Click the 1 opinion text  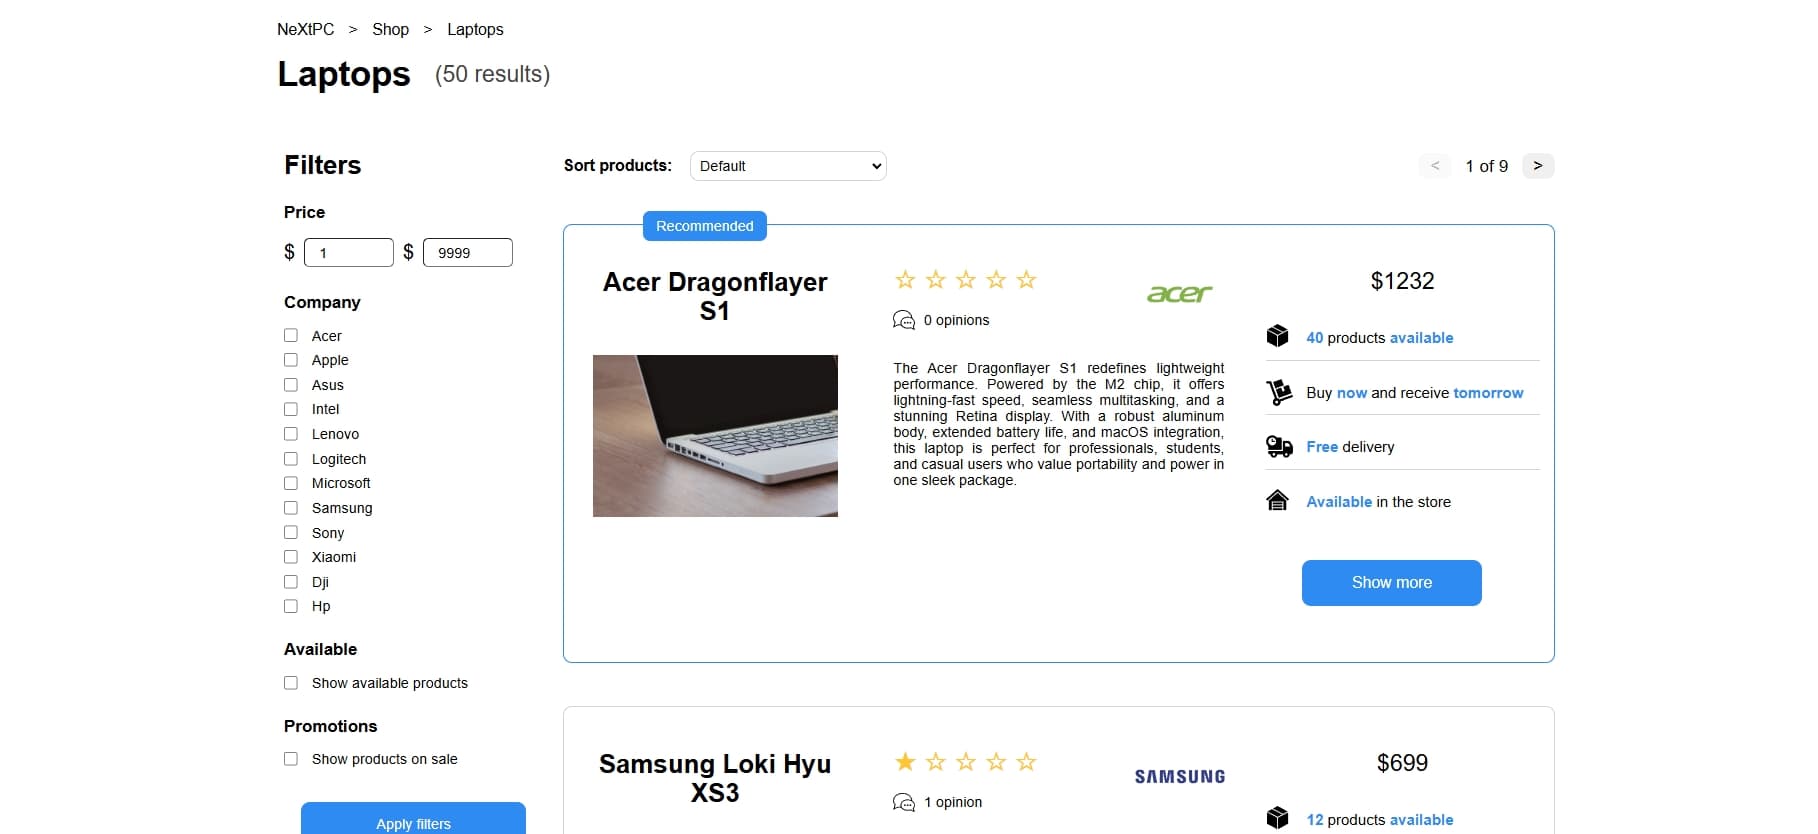point(954,802)
